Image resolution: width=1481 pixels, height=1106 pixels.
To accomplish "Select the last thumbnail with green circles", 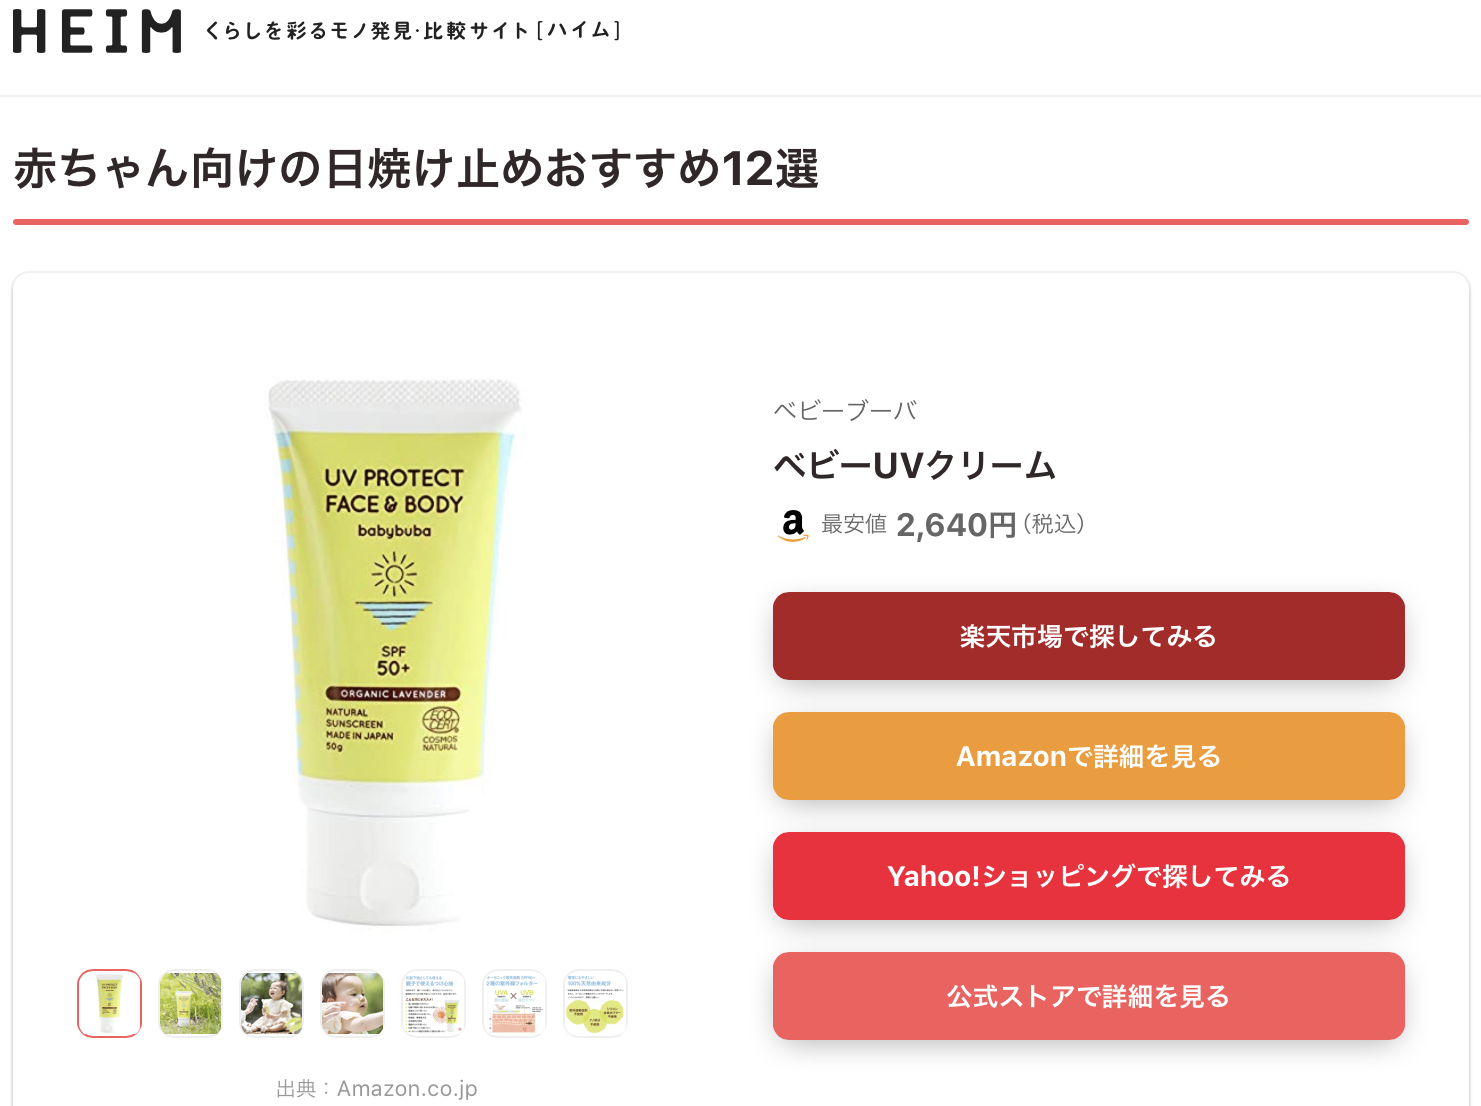I will (595, 1003).
